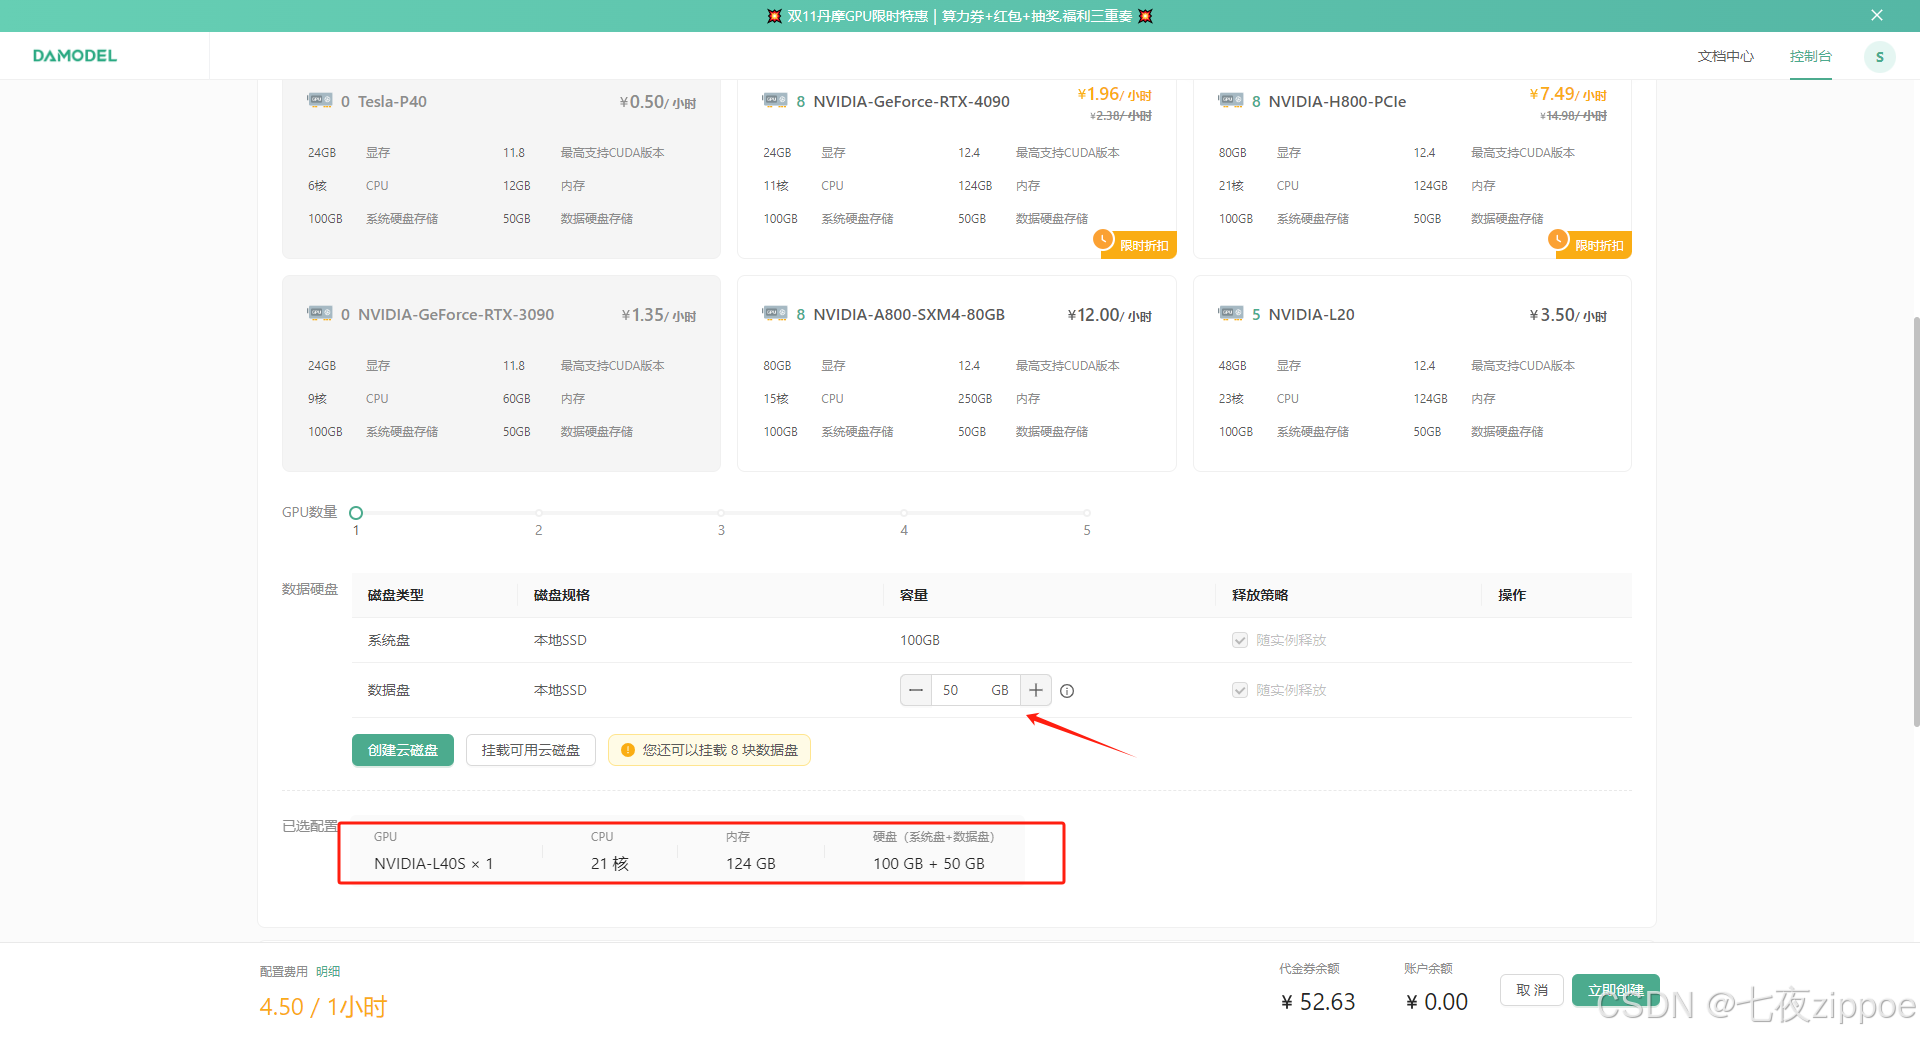Close the top promotional banner
1920x1037 pixels.
(x=1877, y=15)
